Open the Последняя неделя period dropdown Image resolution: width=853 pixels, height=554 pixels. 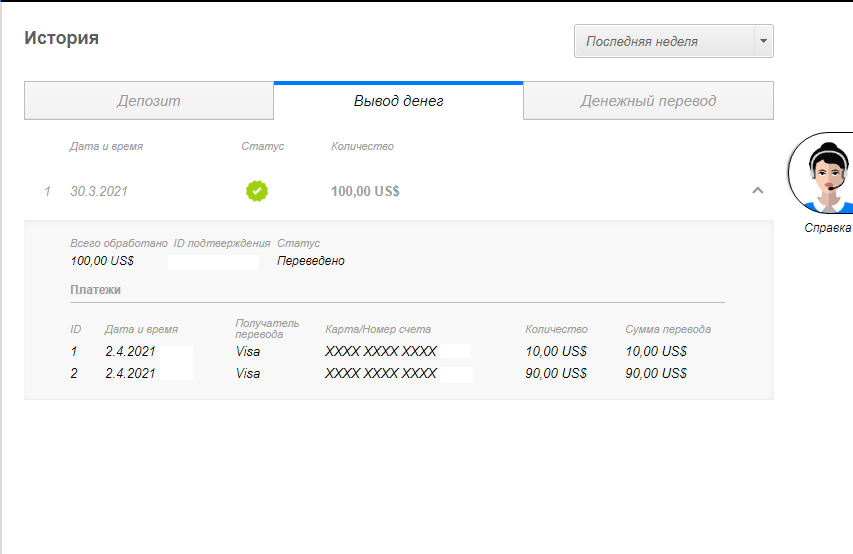click(x=673, y=41)
